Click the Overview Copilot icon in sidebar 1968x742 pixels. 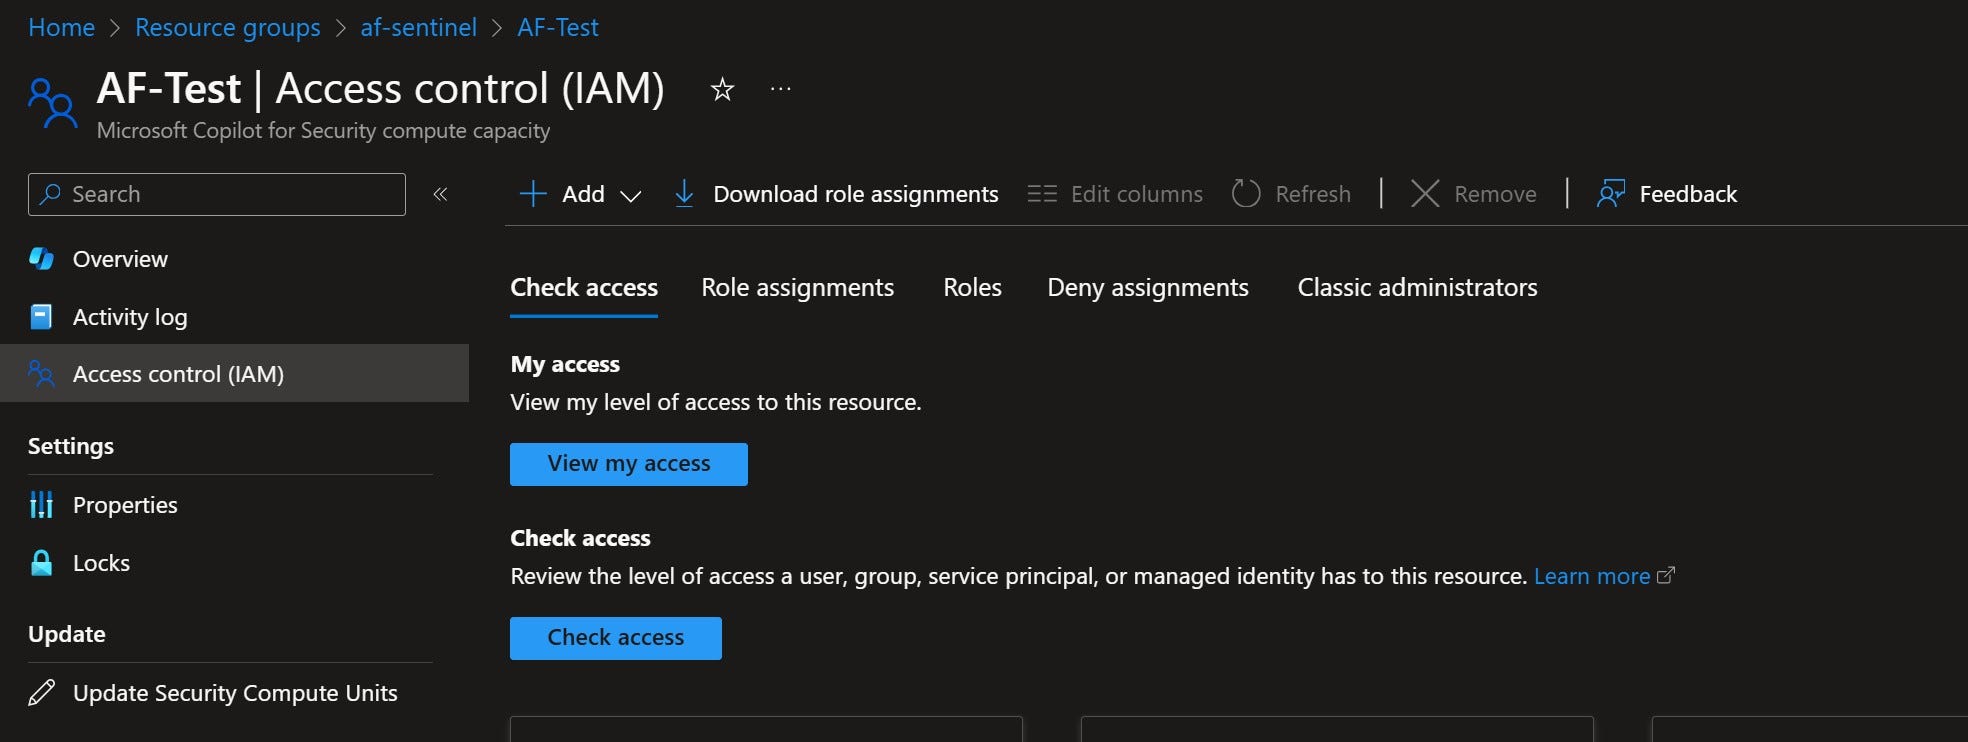[42, 258]
